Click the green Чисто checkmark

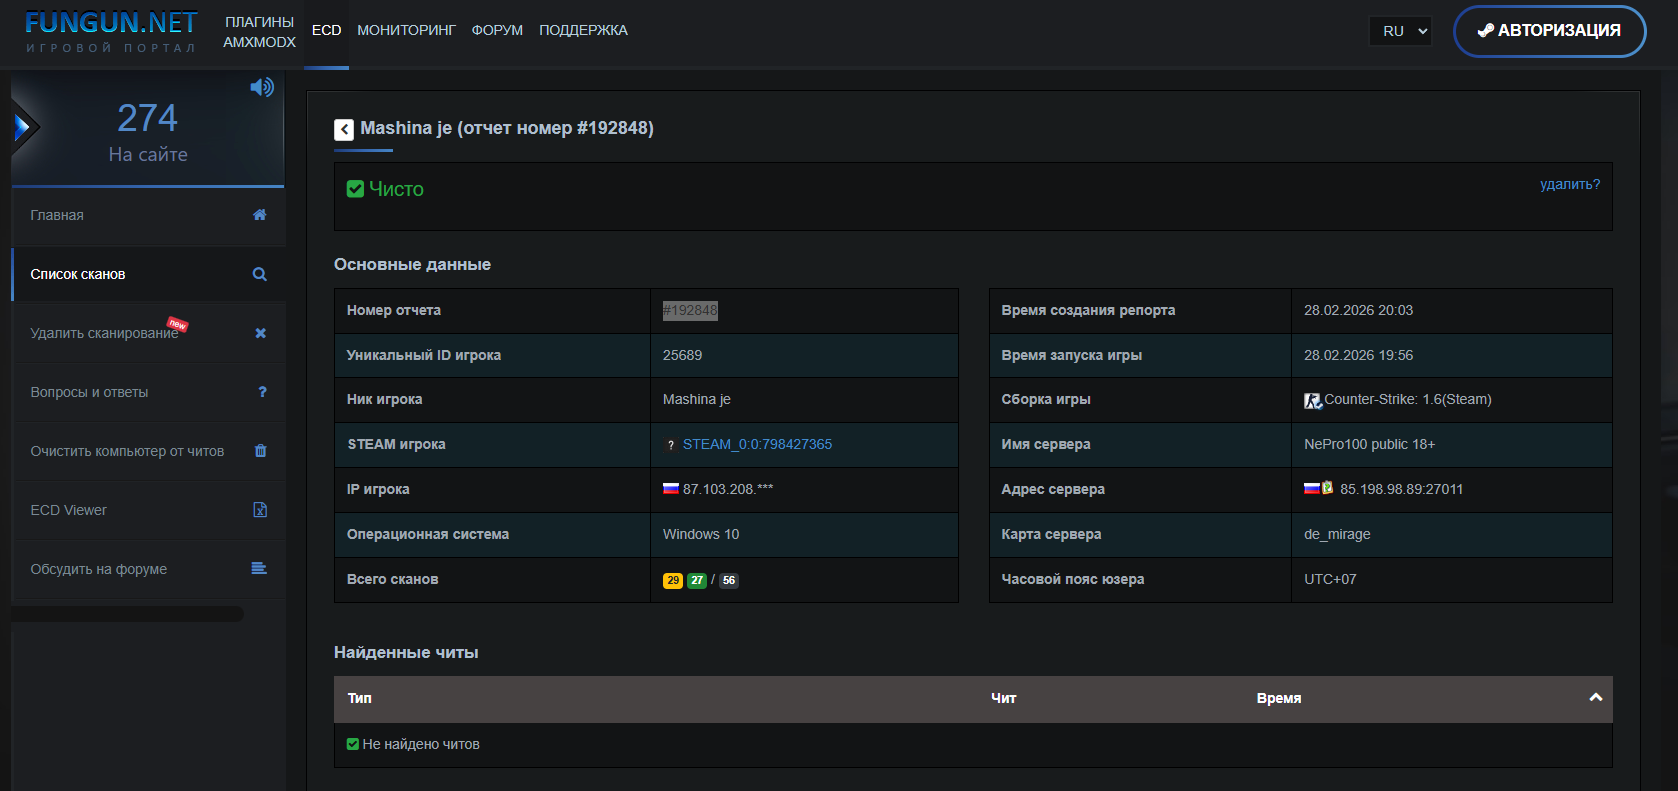pos(355,189)
